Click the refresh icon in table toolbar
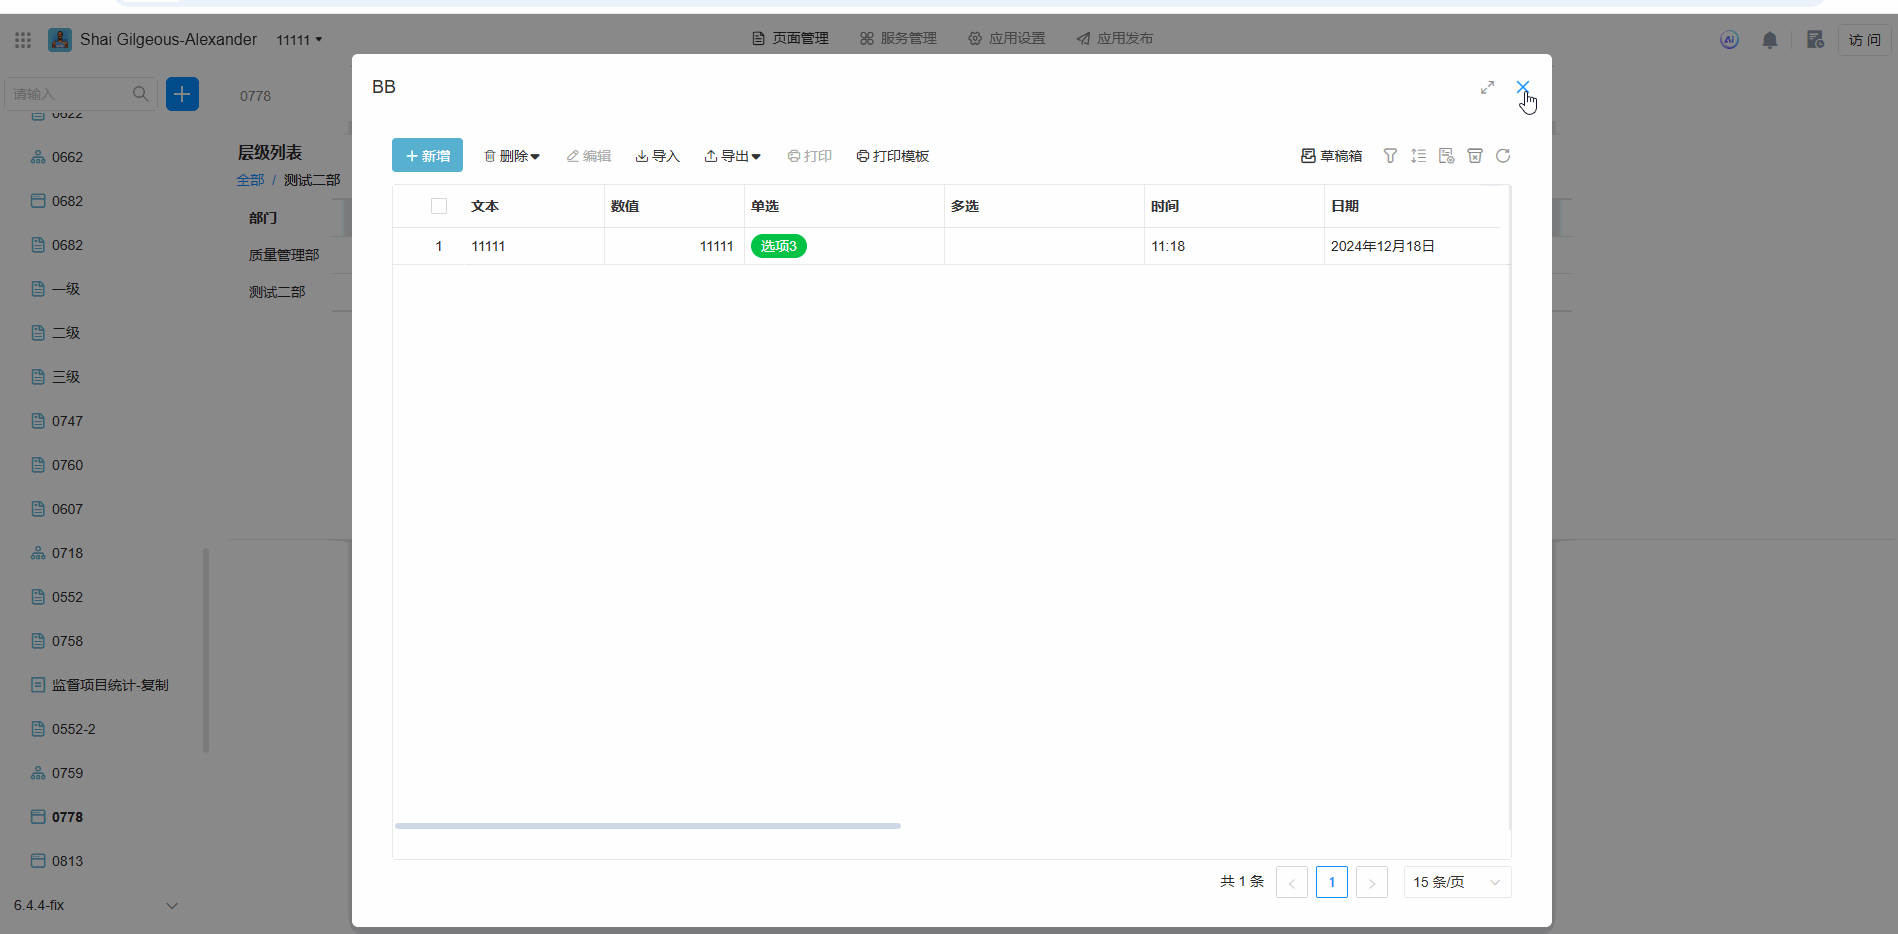This screenshot has height=934, width=1898. 1503,156
